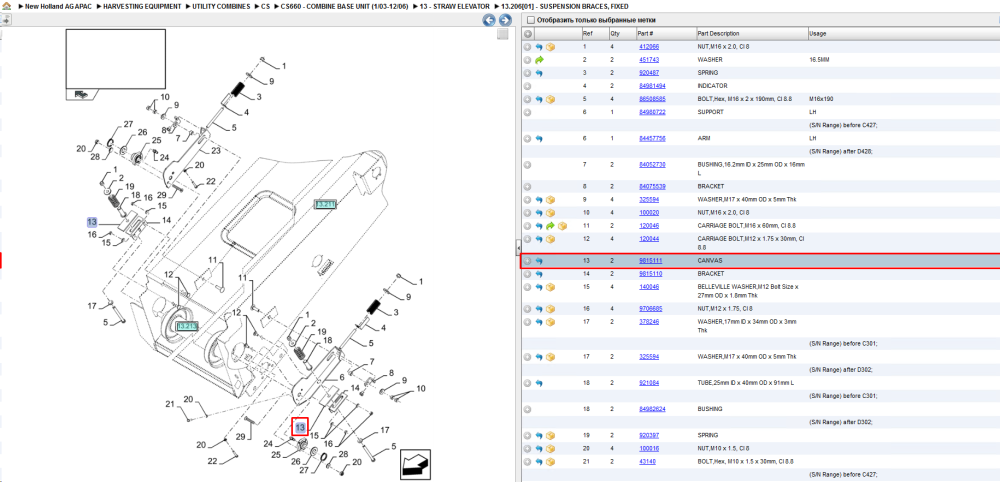
Task: Click box icon for CARRIAGE BOLT 120046
Action: [x=562, y=226]
